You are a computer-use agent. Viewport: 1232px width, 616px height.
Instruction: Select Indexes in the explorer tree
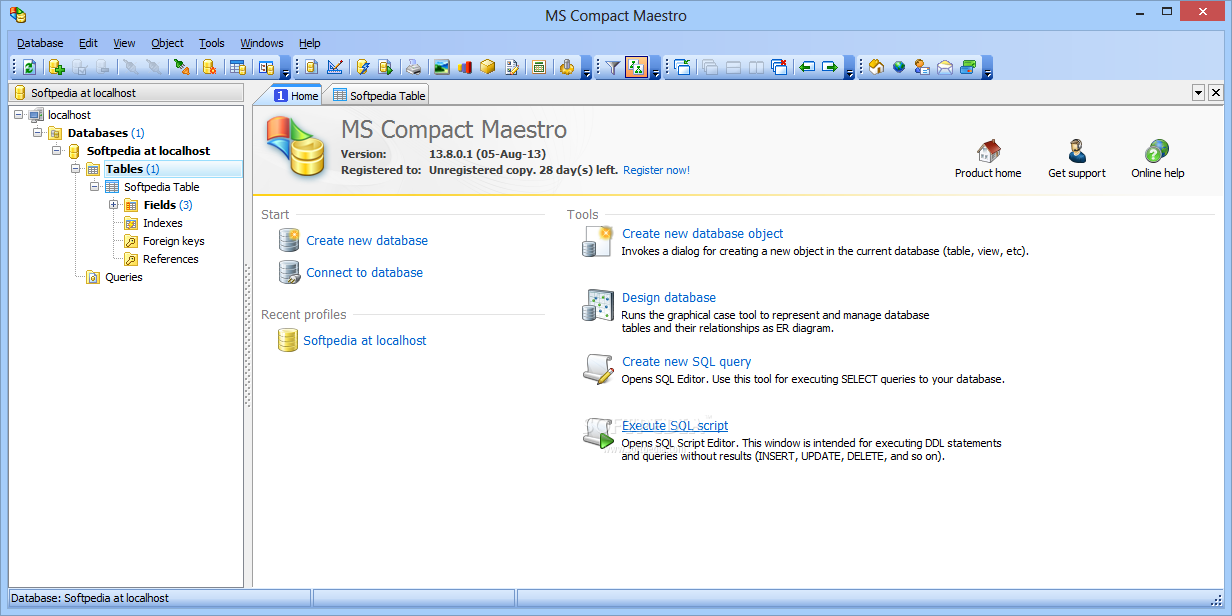162,223
